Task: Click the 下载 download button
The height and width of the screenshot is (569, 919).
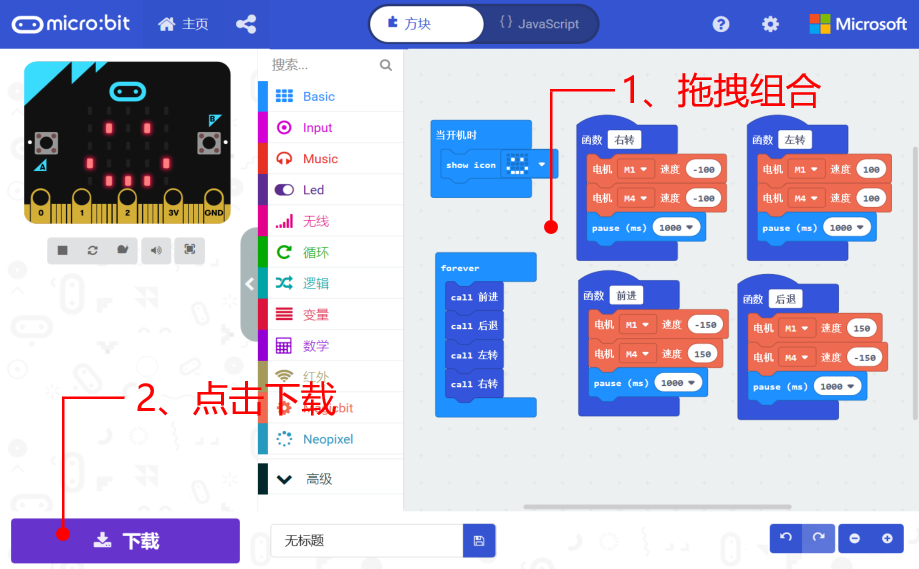Action: (125, 540)
